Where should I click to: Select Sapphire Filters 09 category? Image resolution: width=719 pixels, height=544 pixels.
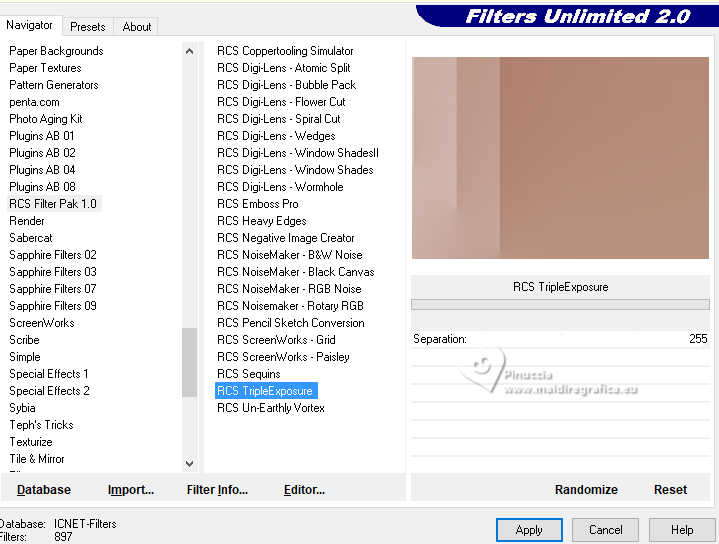tap(53, 305)
